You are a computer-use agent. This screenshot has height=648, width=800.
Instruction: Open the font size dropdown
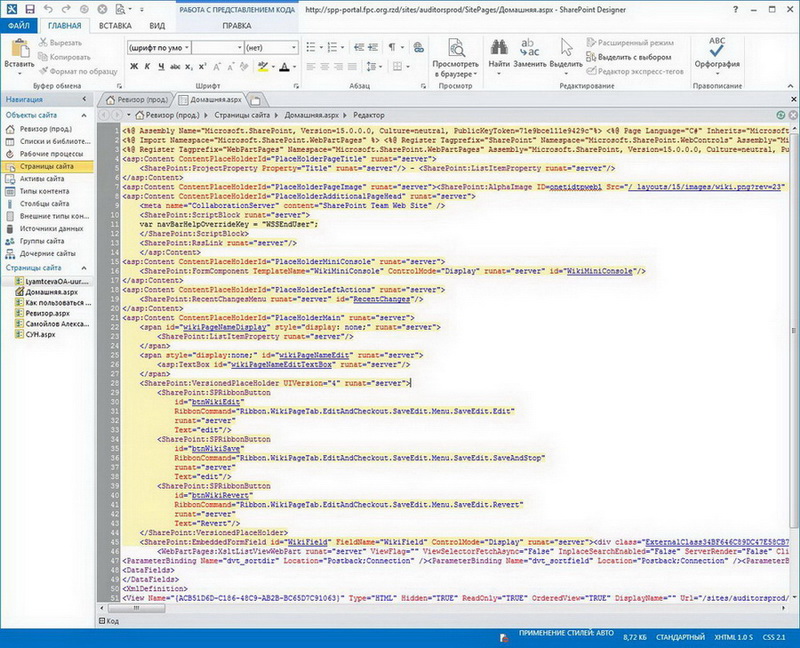239,47
